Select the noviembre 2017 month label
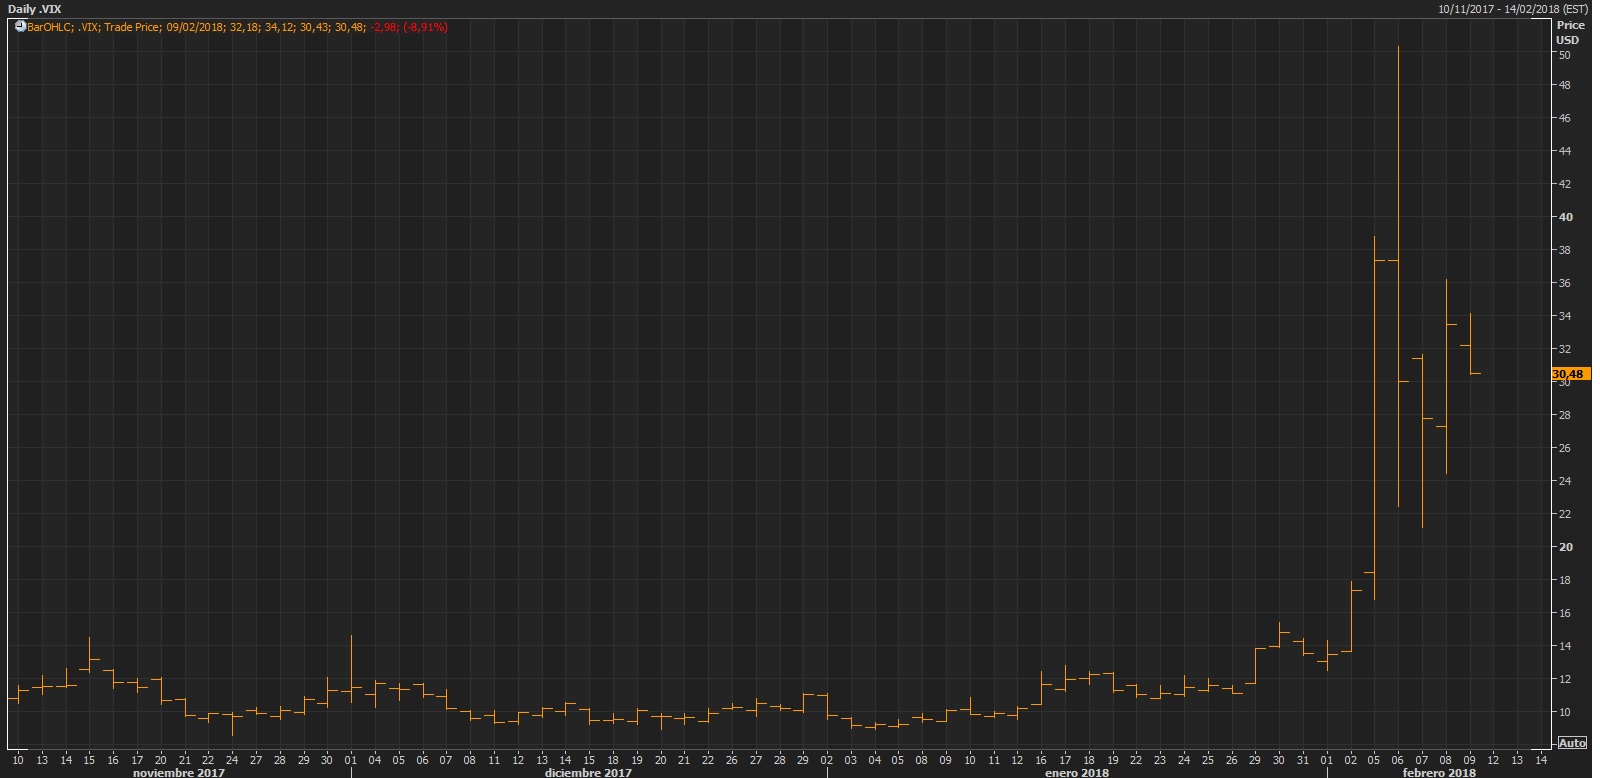Viewport: 1600px width, 778px height. pyautogui.click(x=178, y=772)
